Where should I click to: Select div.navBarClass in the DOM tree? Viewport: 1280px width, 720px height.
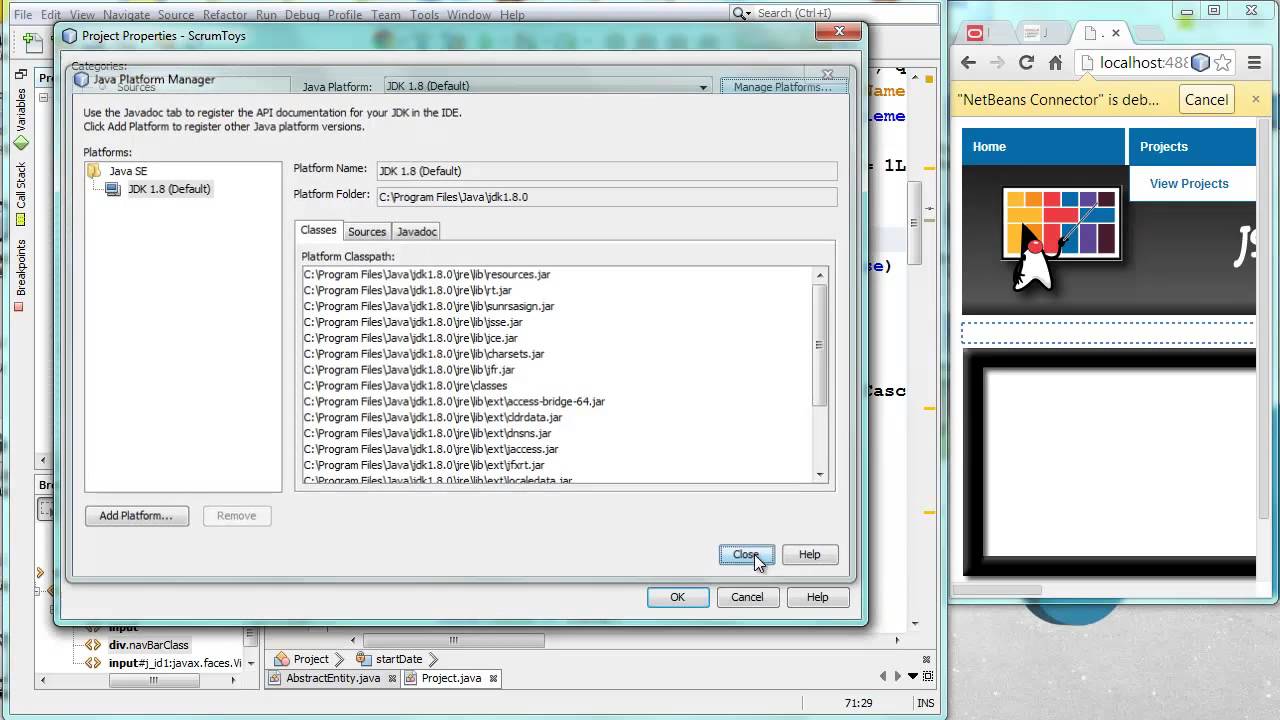click(x=148, y=645)
